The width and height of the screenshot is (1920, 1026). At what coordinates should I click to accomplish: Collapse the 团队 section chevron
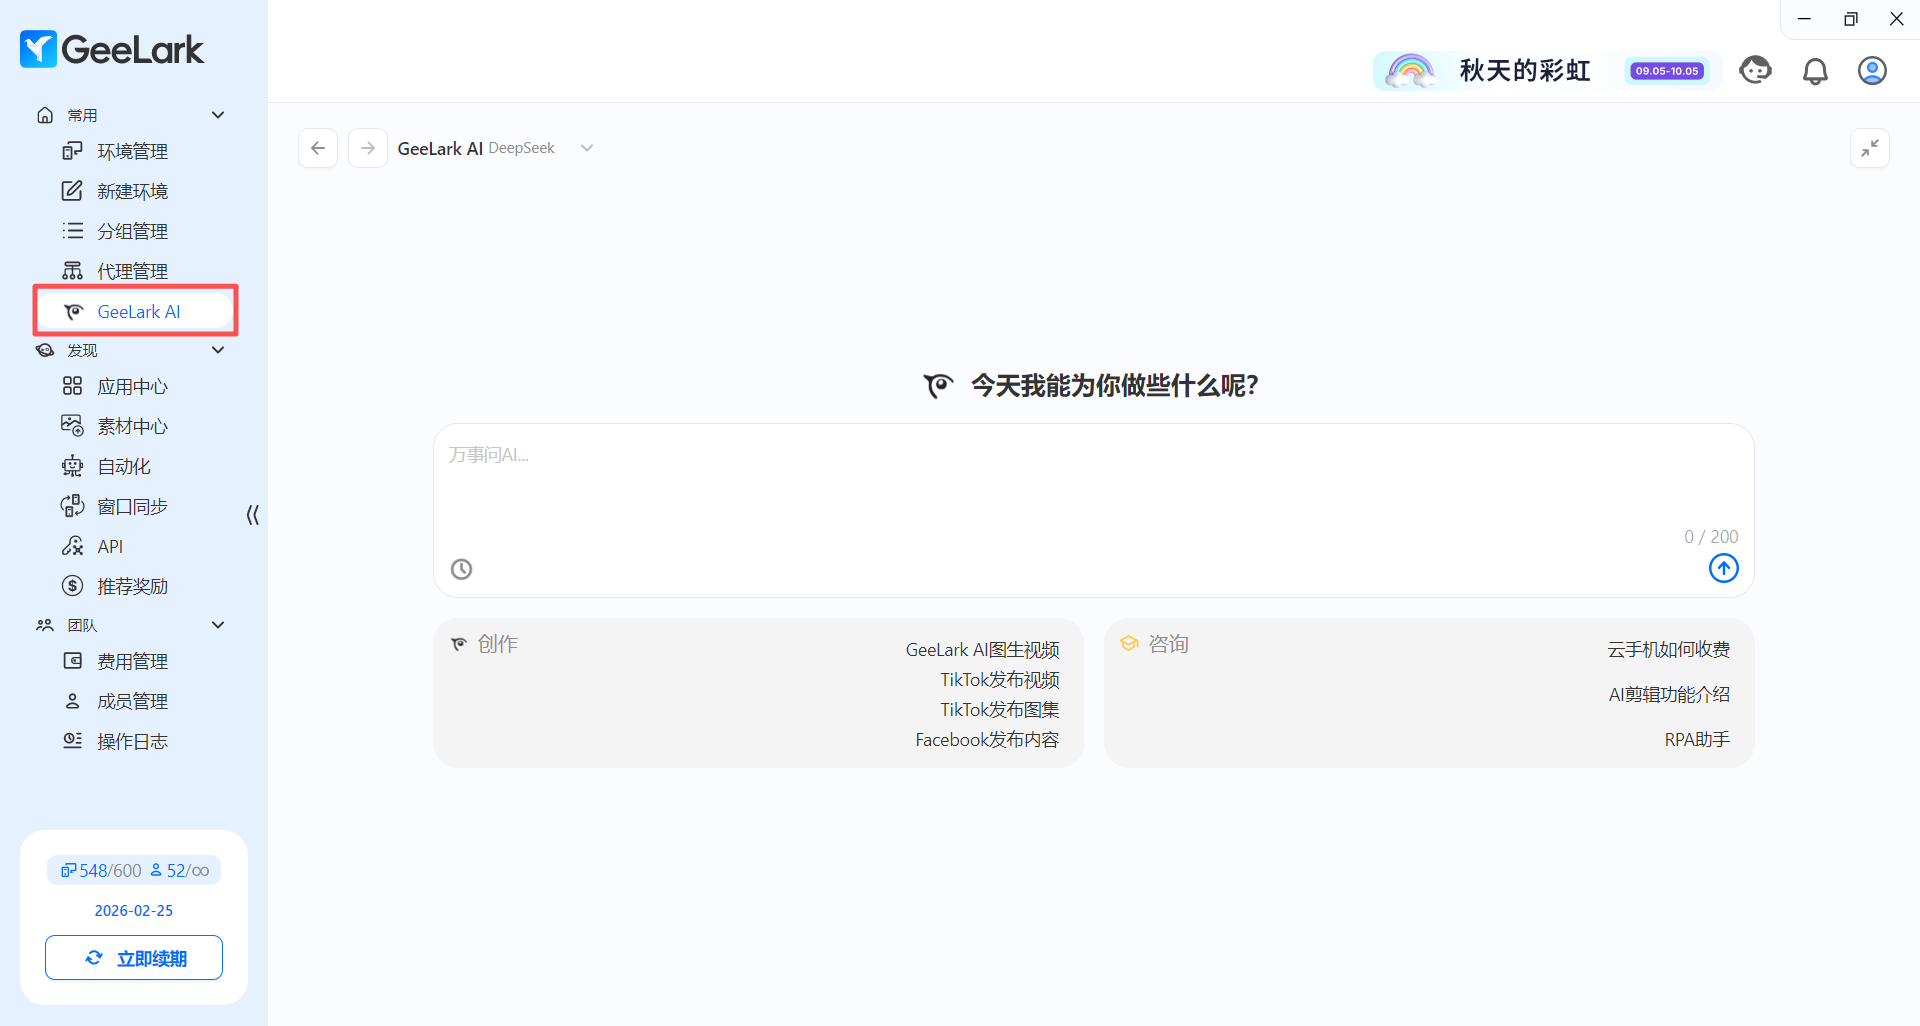[218, 625]
